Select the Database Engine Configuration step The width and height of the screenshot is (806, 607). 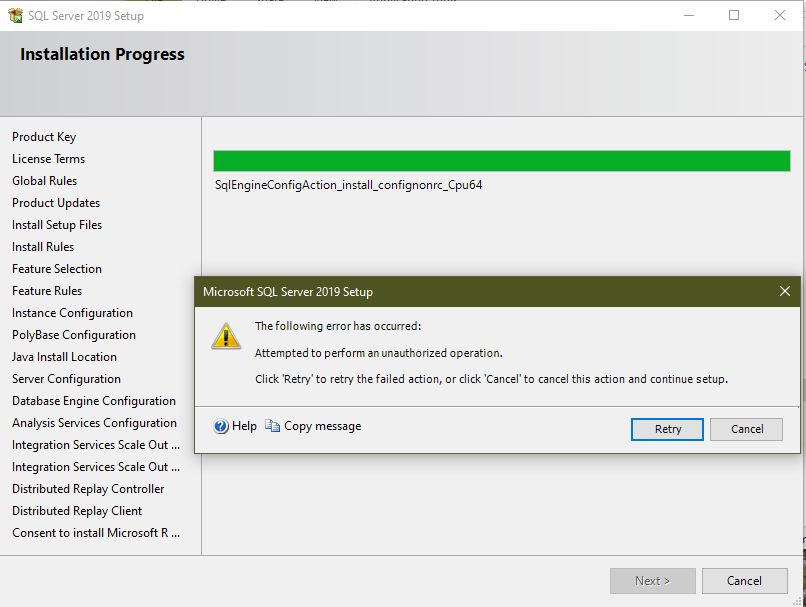(94, 401)
